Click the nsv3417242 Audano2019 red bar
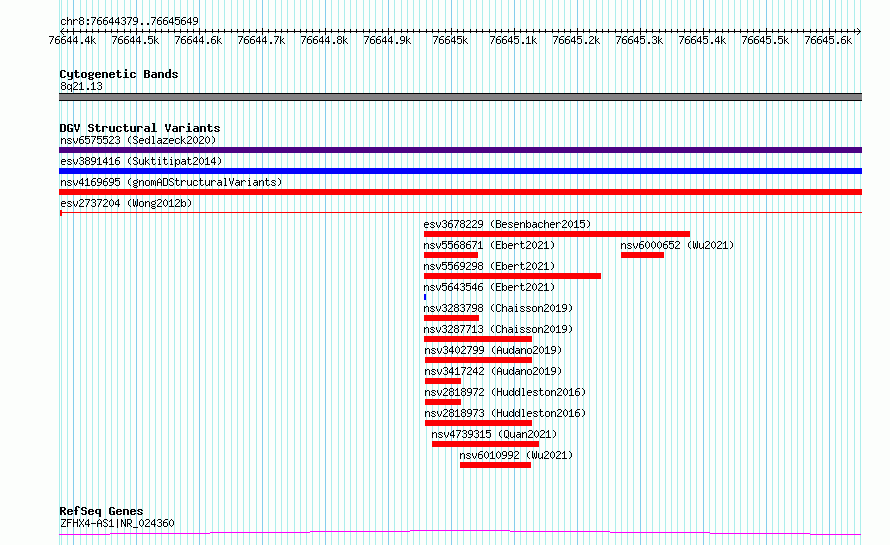 pyautogui.click(x=442, y=381)
